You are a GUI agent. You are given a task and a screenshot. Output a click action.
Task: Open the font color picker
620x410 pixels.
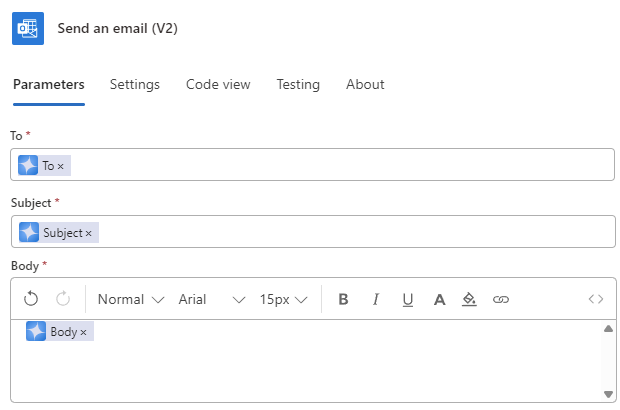pyautogui.click(x=439, y=300)
